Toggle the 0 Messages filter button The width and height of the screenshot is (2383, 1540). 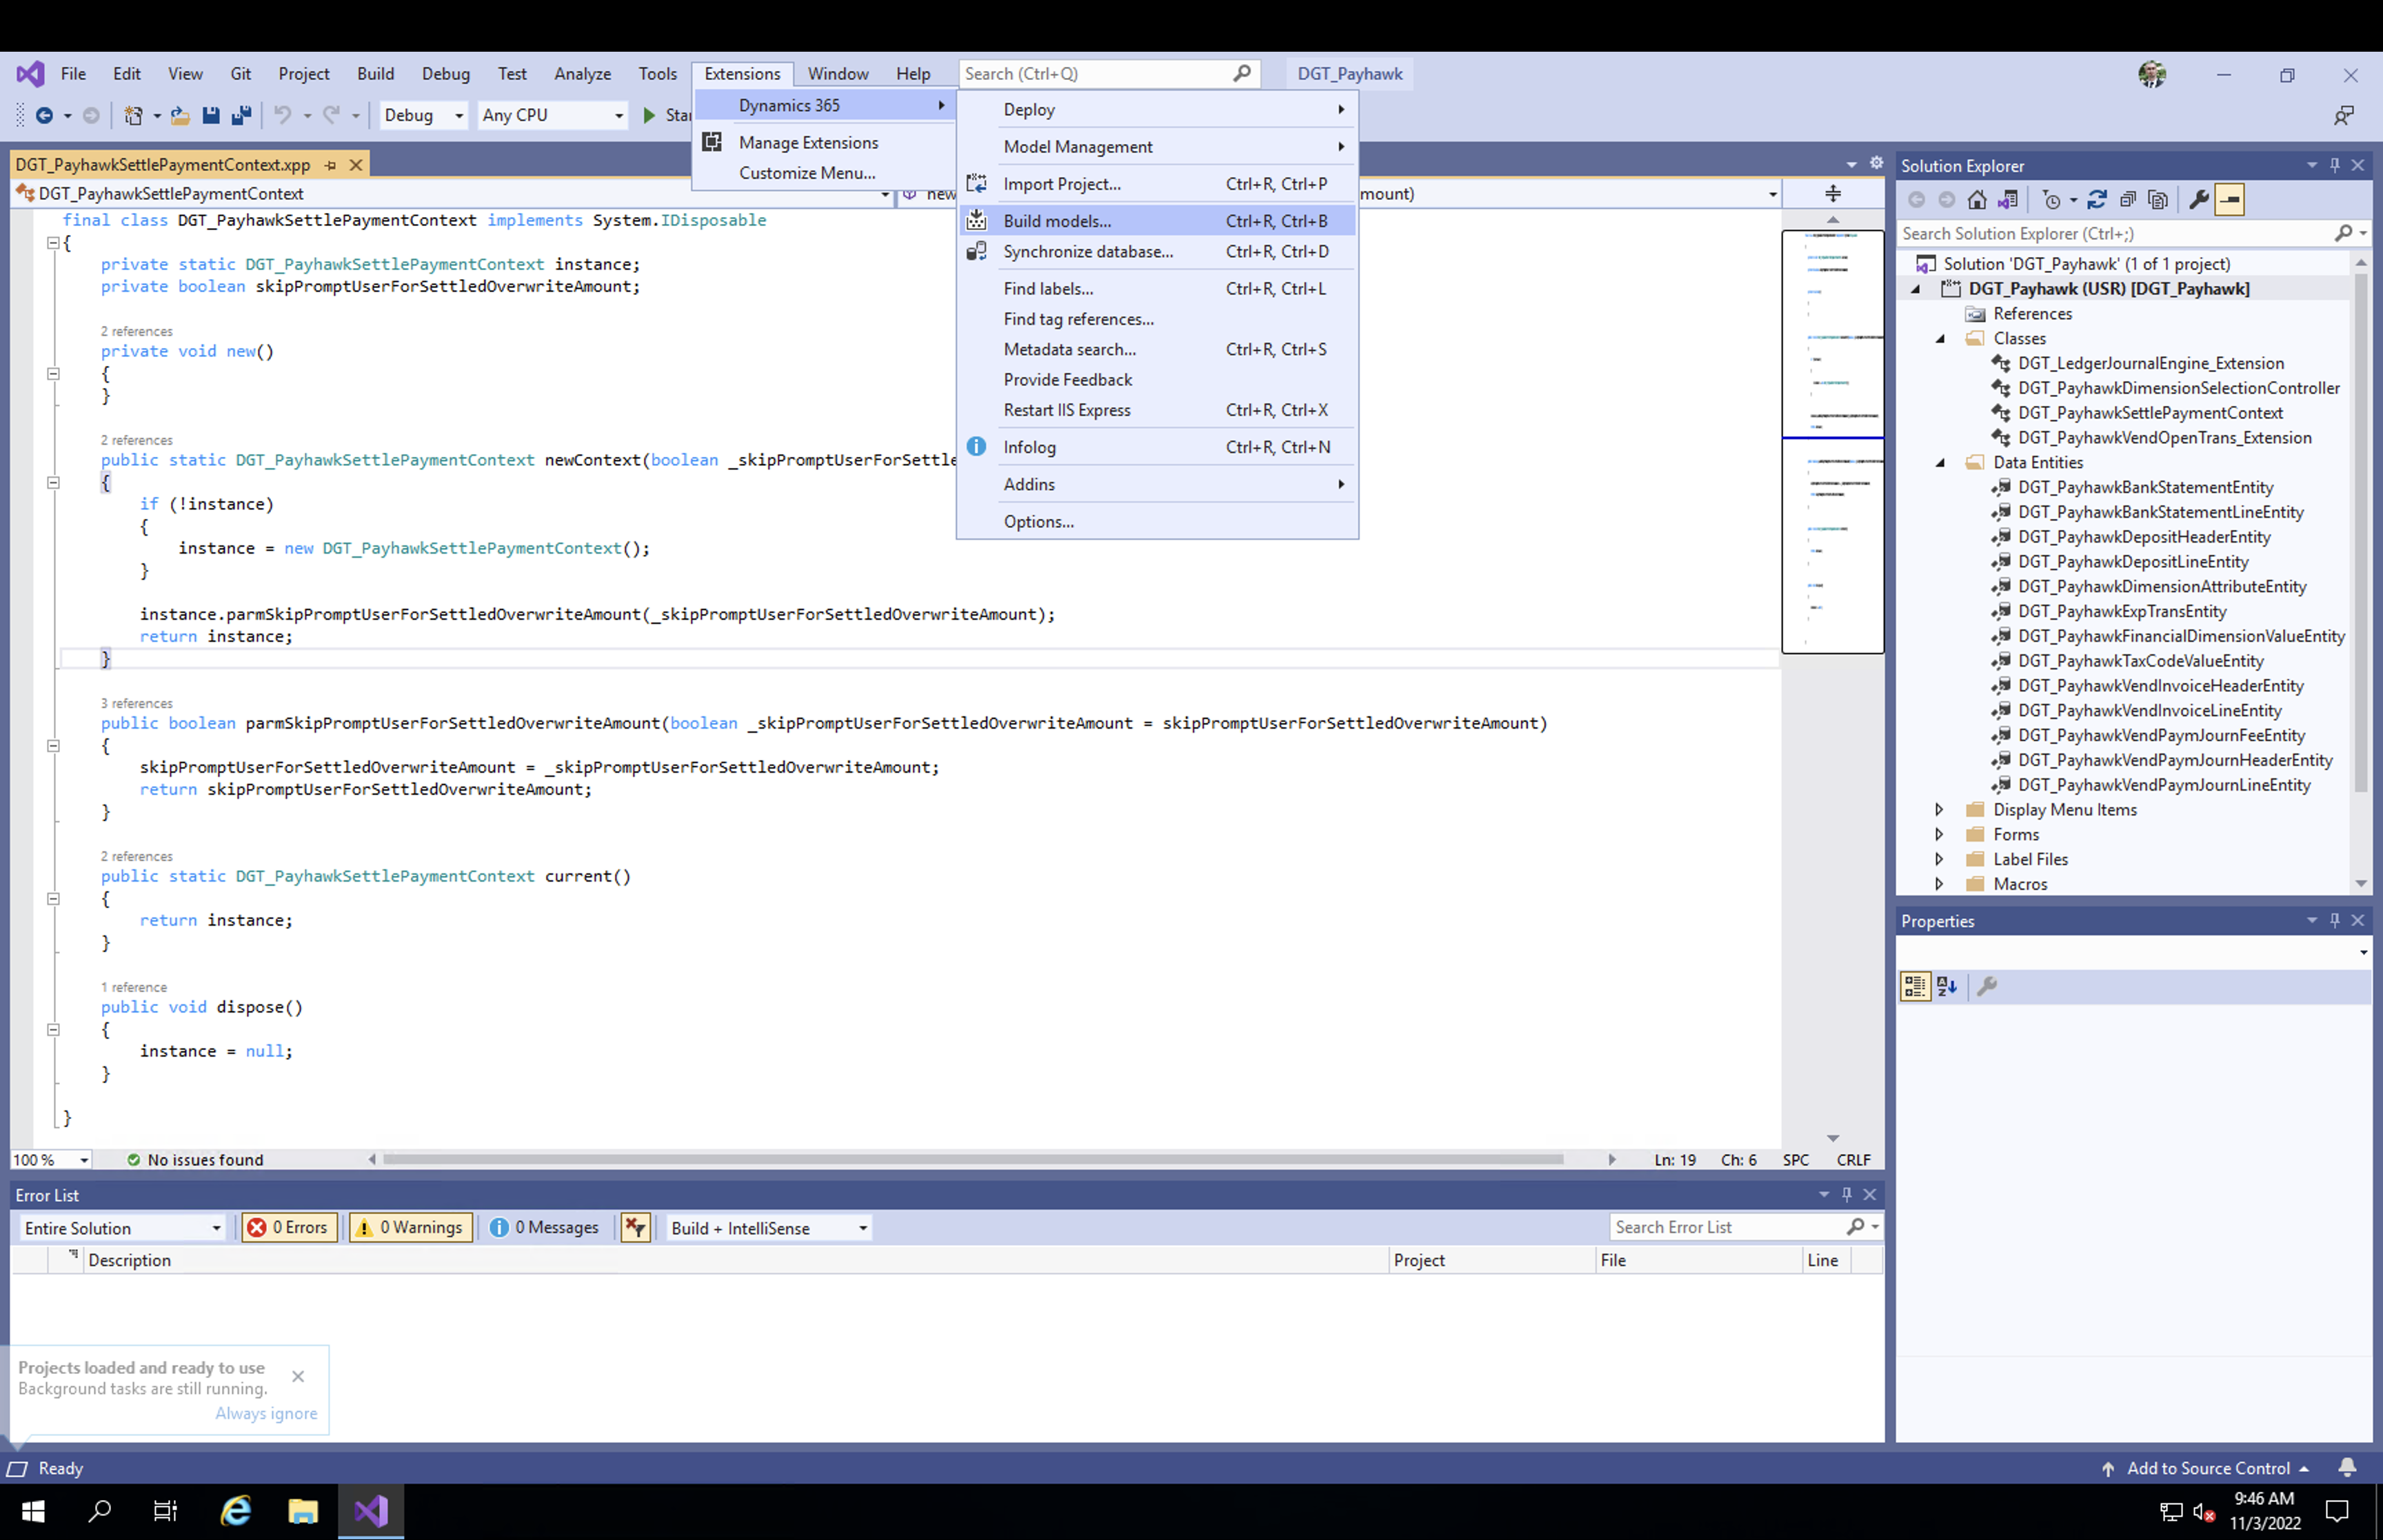click(545, 1228)
